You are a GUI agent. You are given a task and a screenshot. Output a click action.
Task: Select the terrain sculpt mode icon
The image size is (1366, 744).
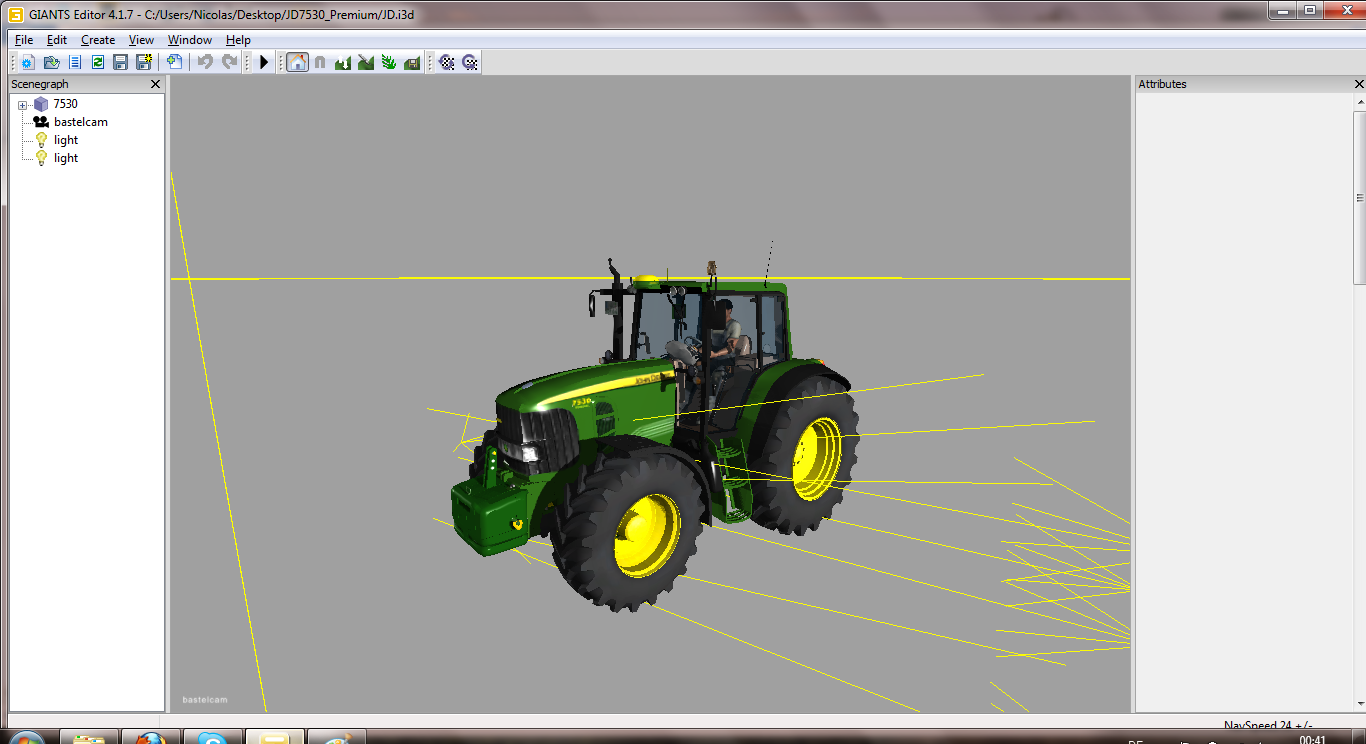tap(343, 62)
